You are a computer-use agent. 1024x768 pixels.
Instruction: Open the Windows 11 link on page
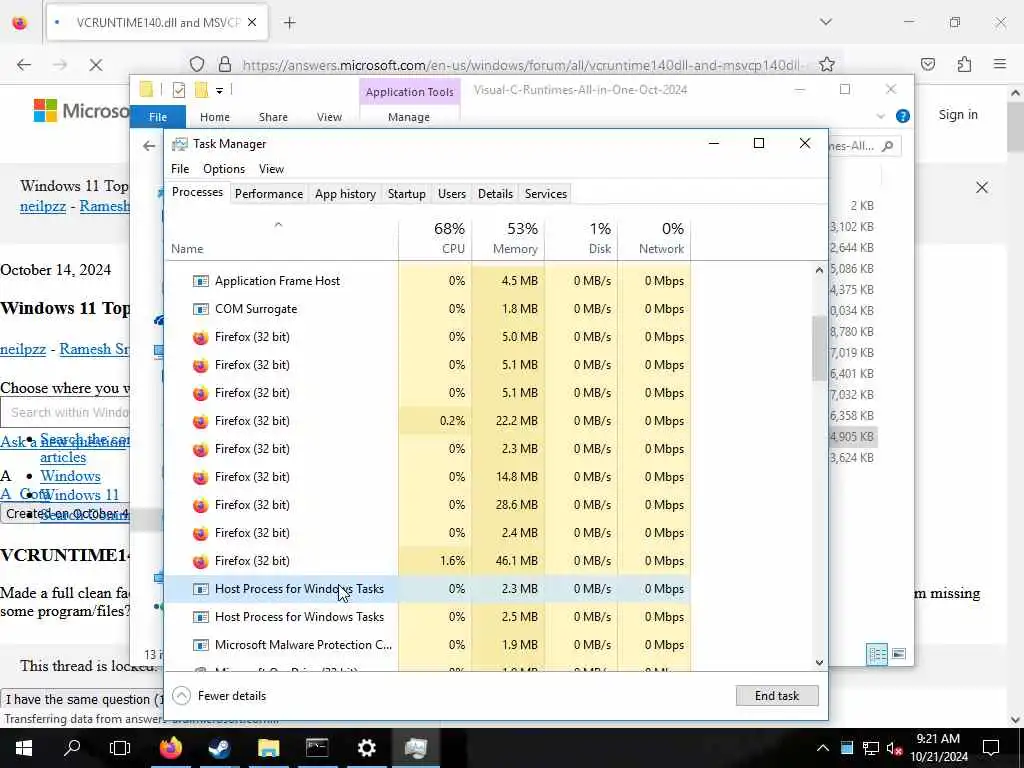80,495
